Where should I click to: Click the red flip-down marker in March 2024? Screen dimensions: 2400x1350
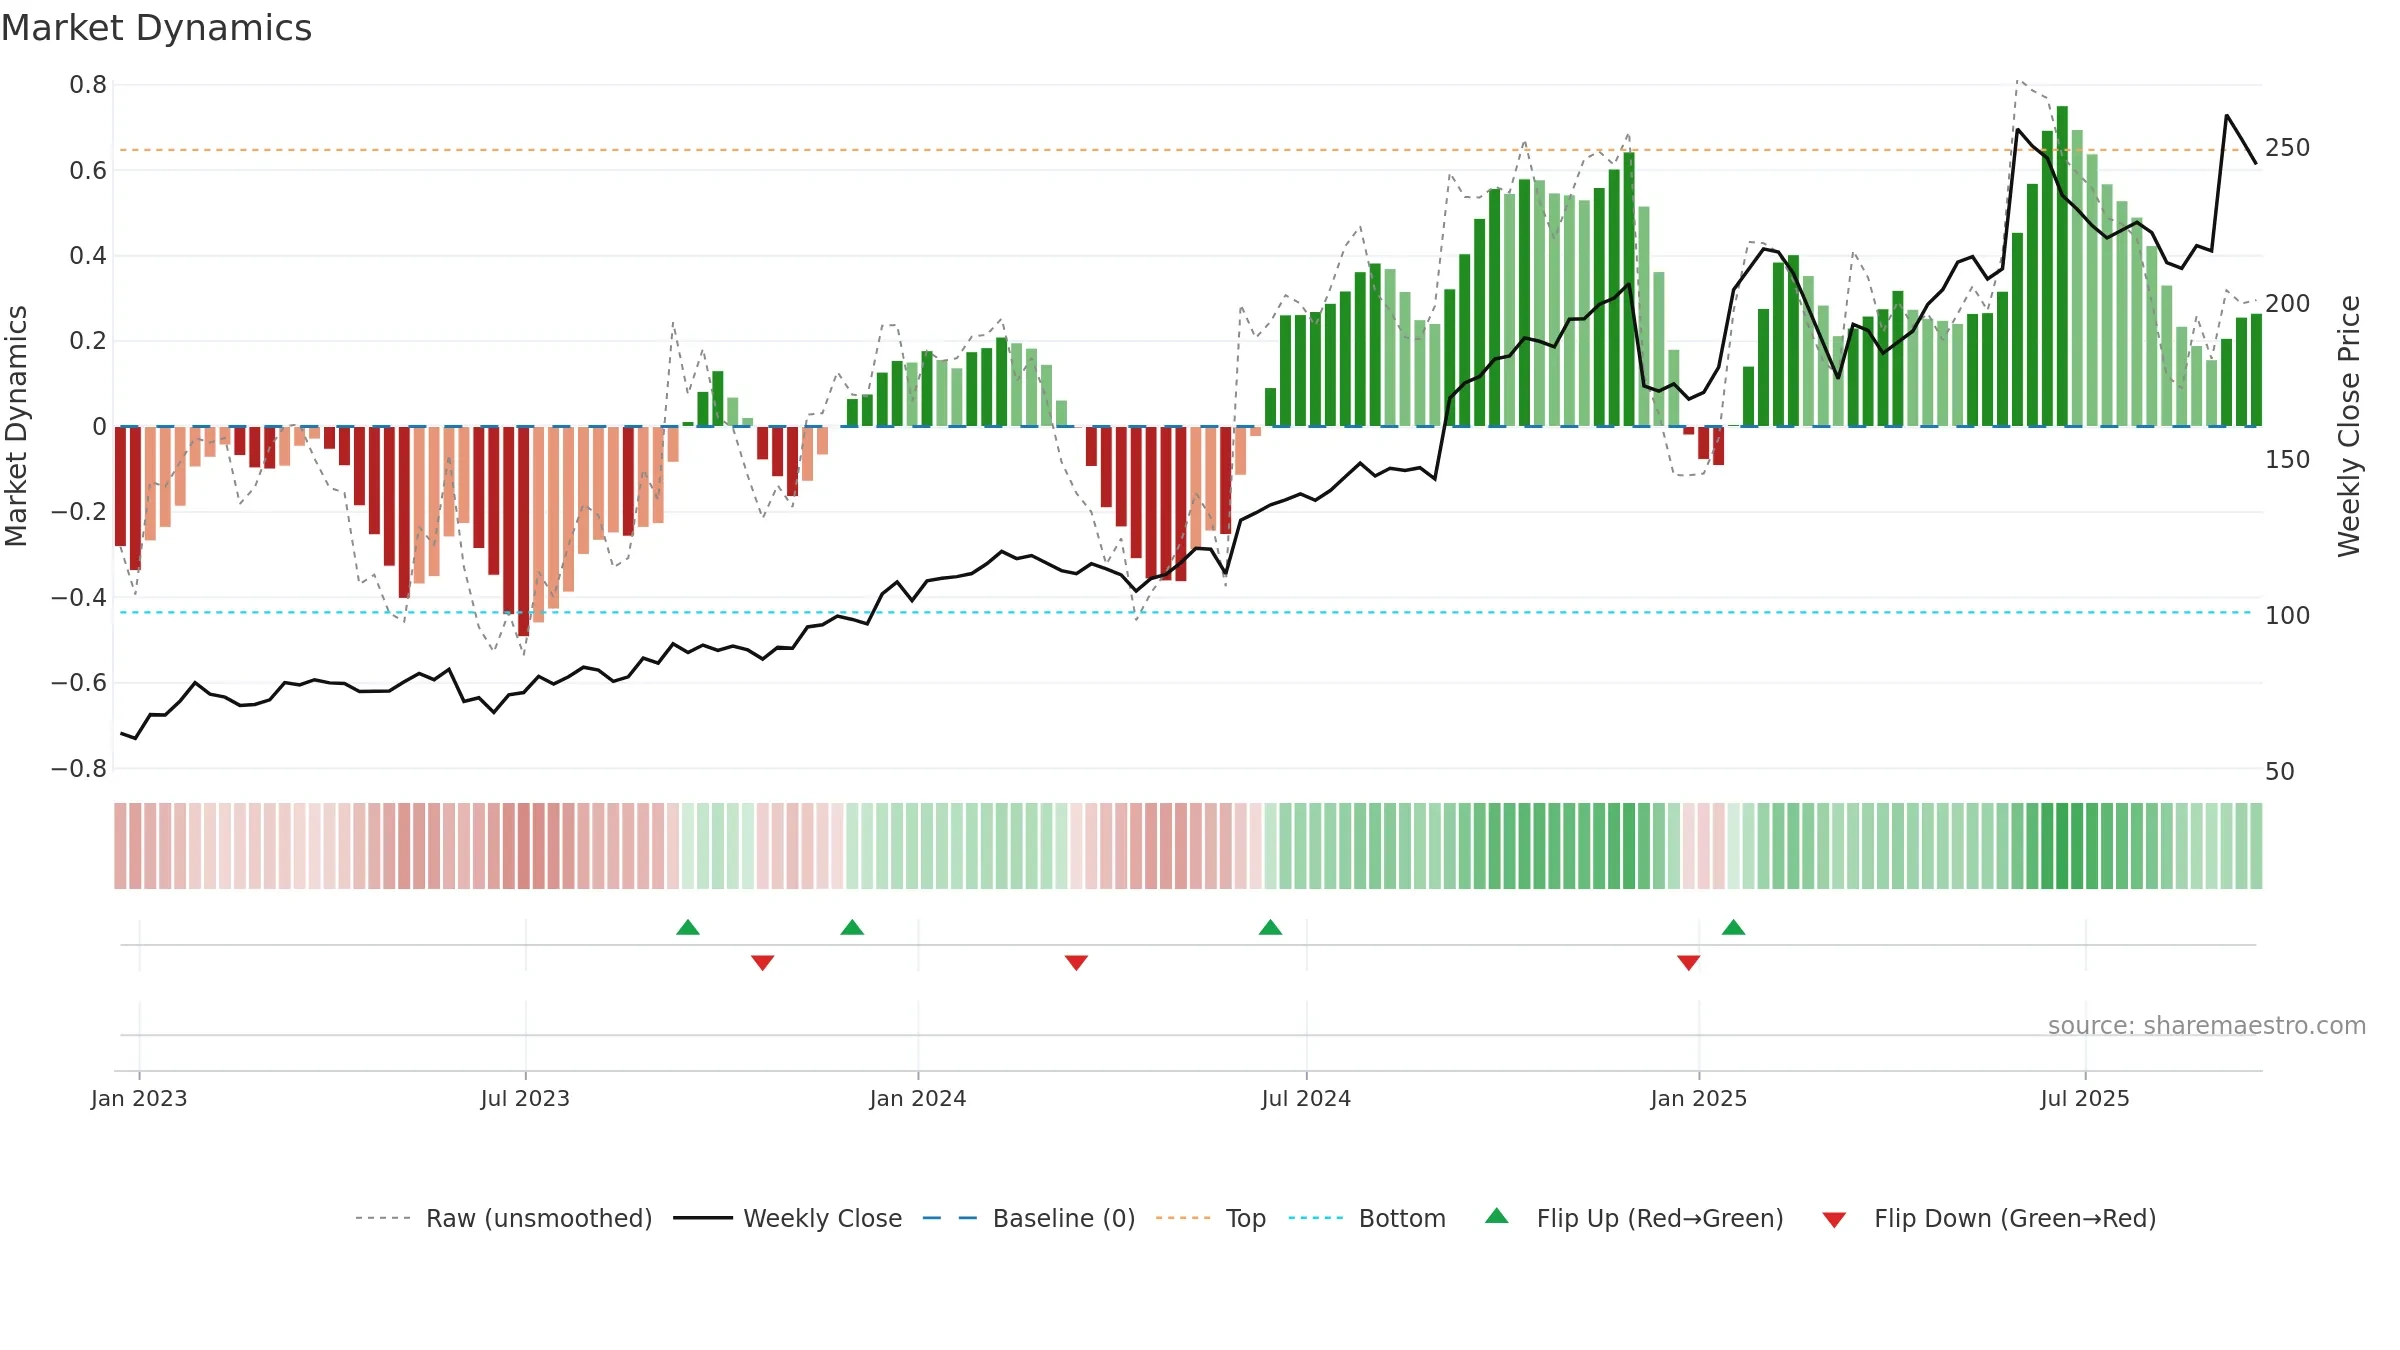(1076, 962)
